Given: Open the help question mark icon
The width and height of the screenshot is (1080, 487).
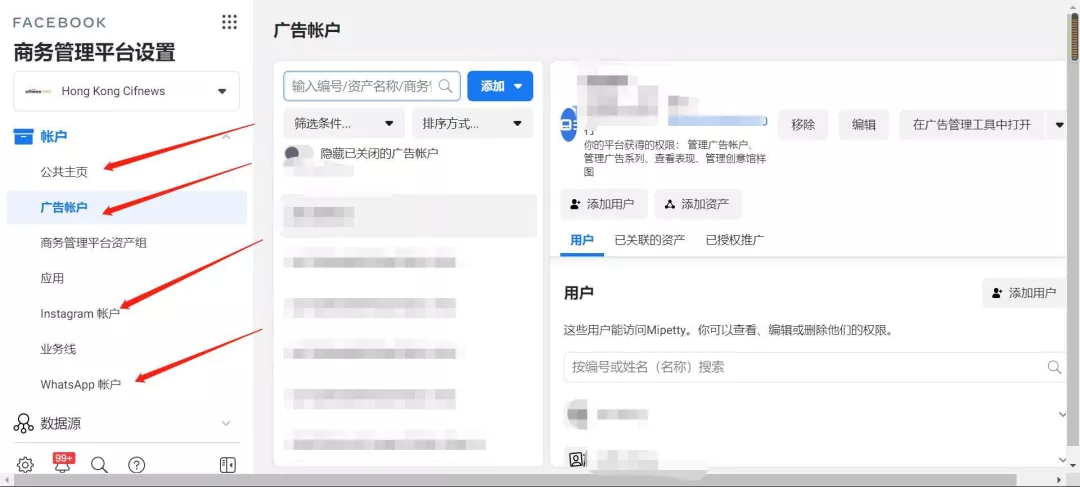Looking at the screenshot, I should coord(136,465).
